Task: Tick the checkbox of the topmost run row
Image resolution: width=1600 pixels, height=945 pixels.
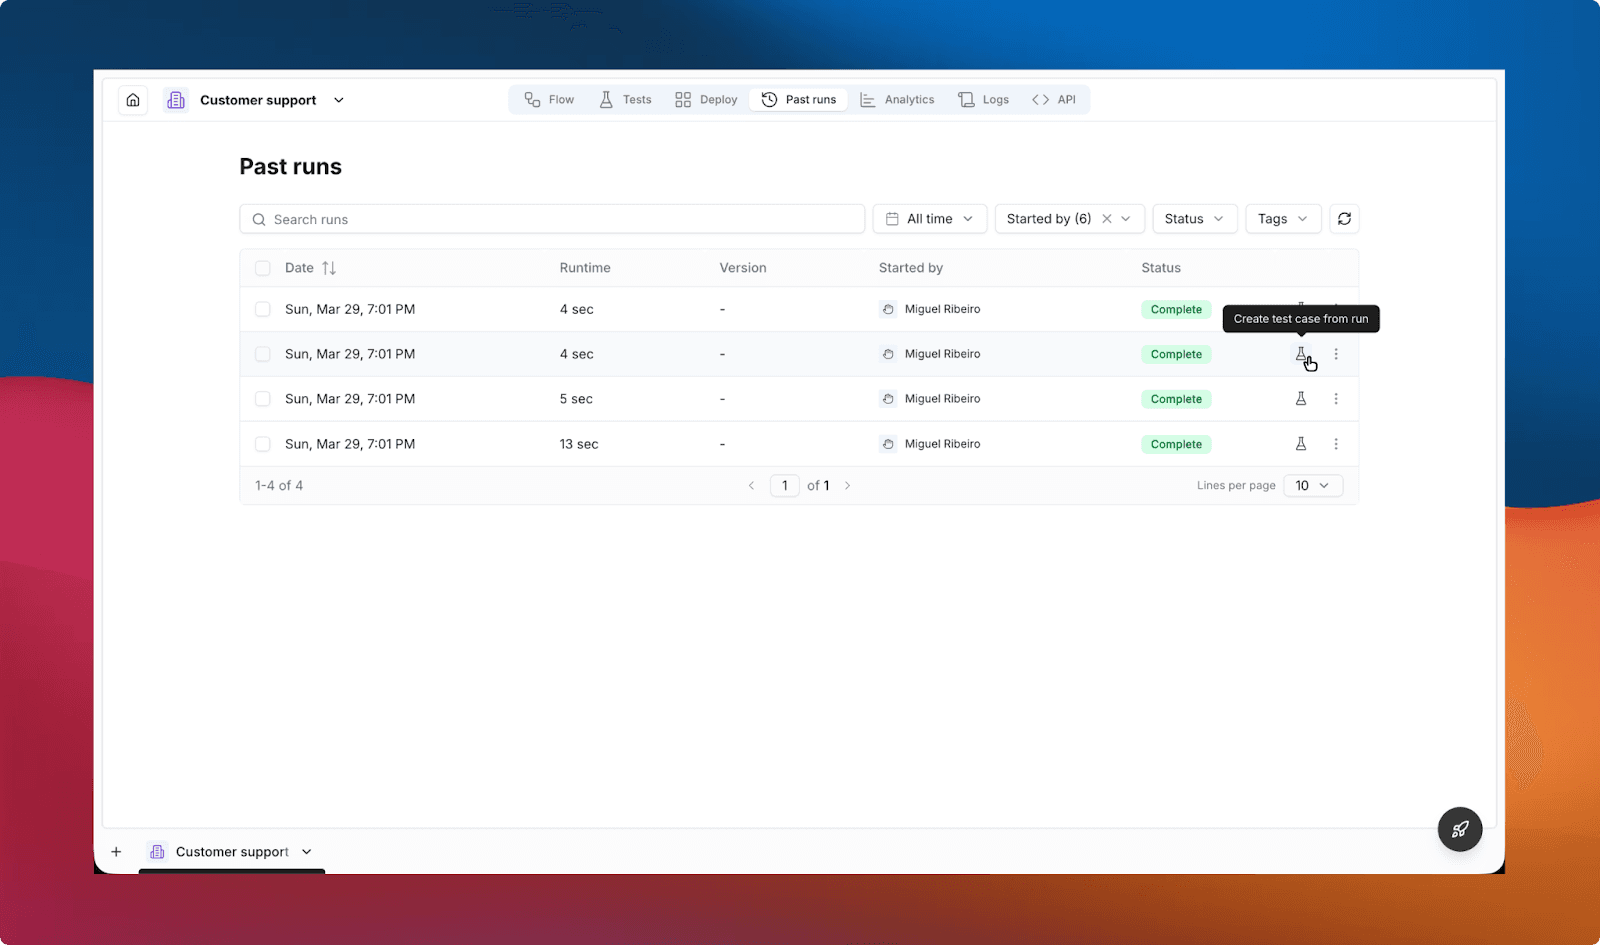Action: pyautogui.click(x=262, y=309)
